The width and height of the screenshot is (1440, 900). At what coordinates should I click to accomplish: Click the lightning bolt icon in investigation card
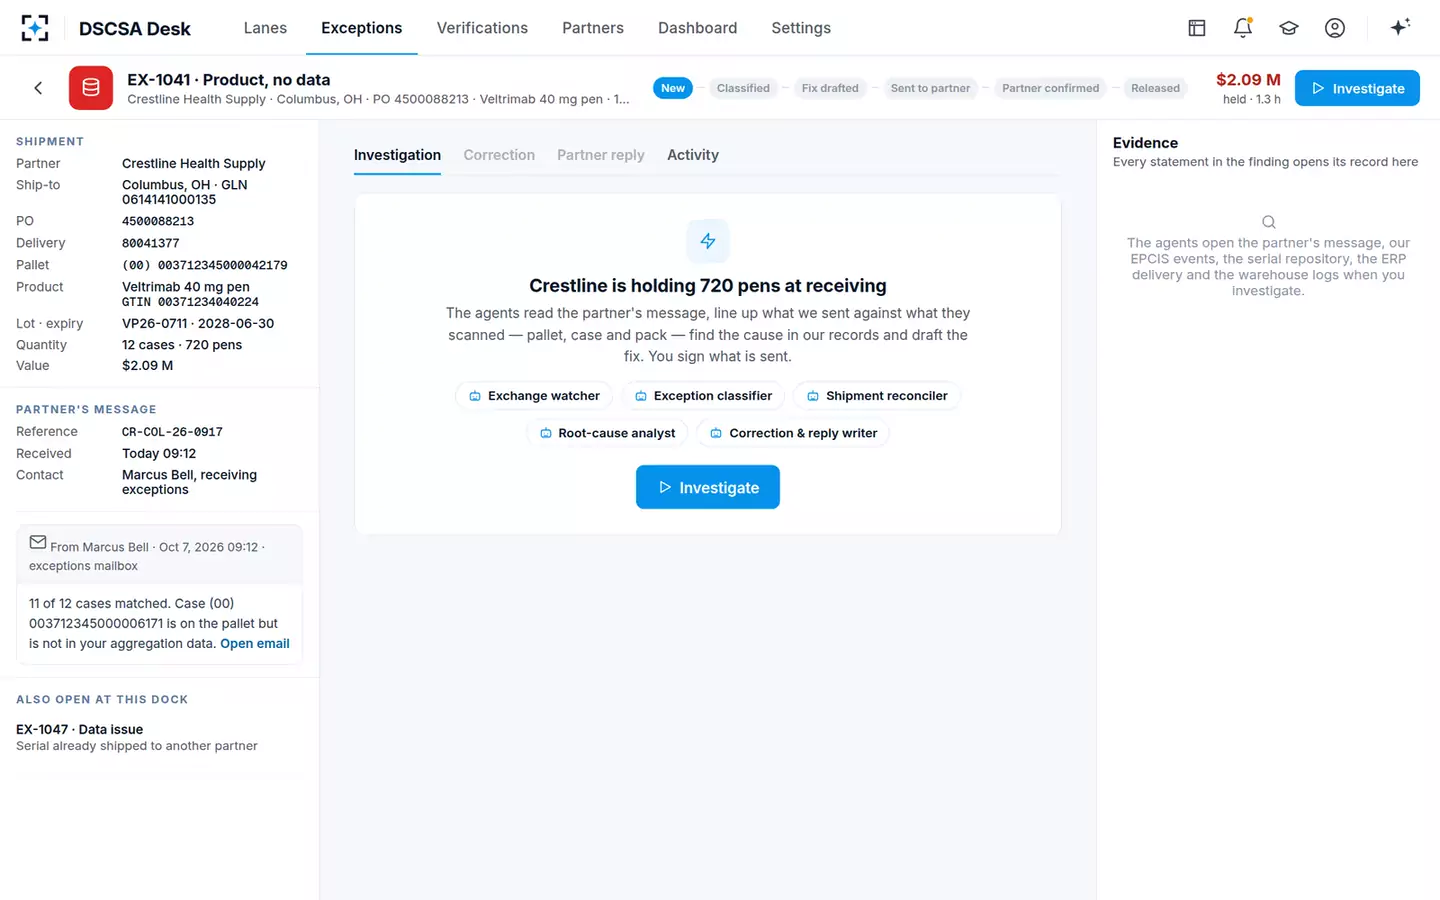[x=708, y=241]
